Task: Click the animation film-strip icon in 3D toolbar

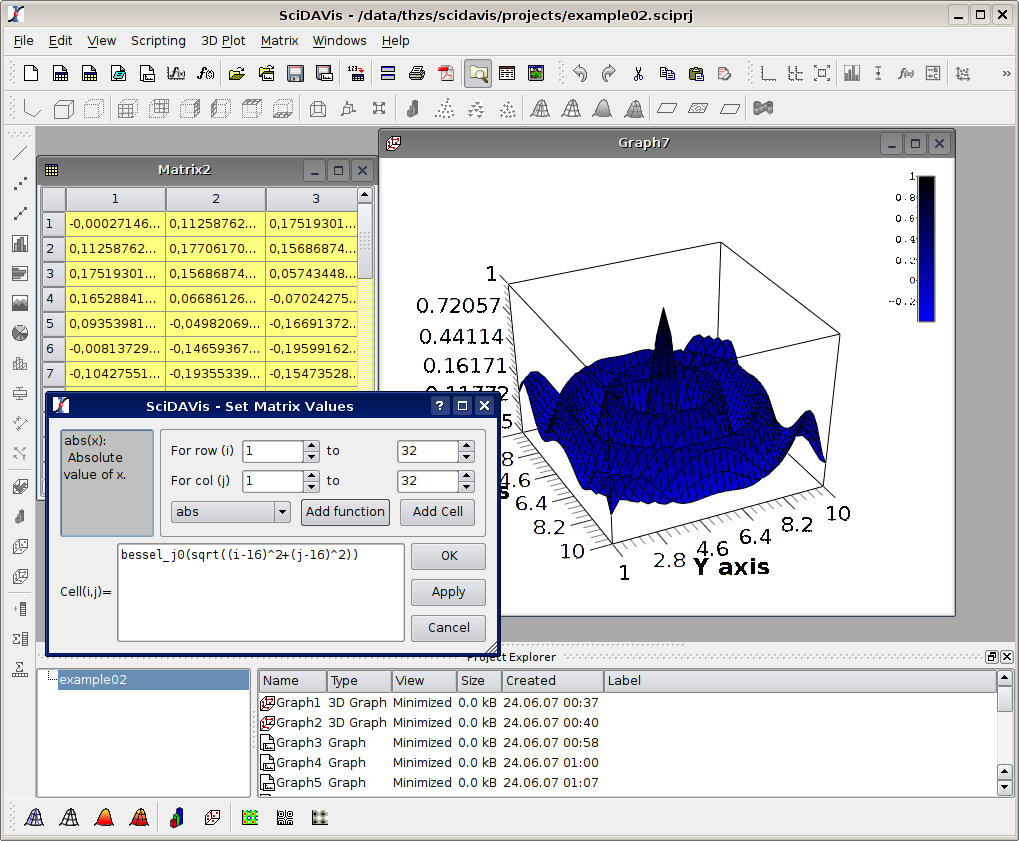Action: [x=763, y=108]
